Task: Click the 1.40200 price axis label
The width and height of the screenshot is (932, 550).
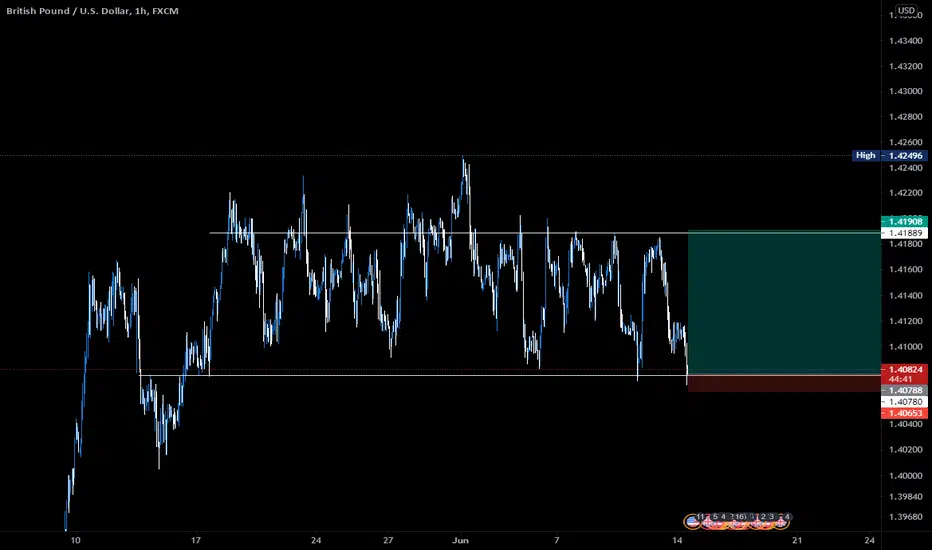Action: 905,450
